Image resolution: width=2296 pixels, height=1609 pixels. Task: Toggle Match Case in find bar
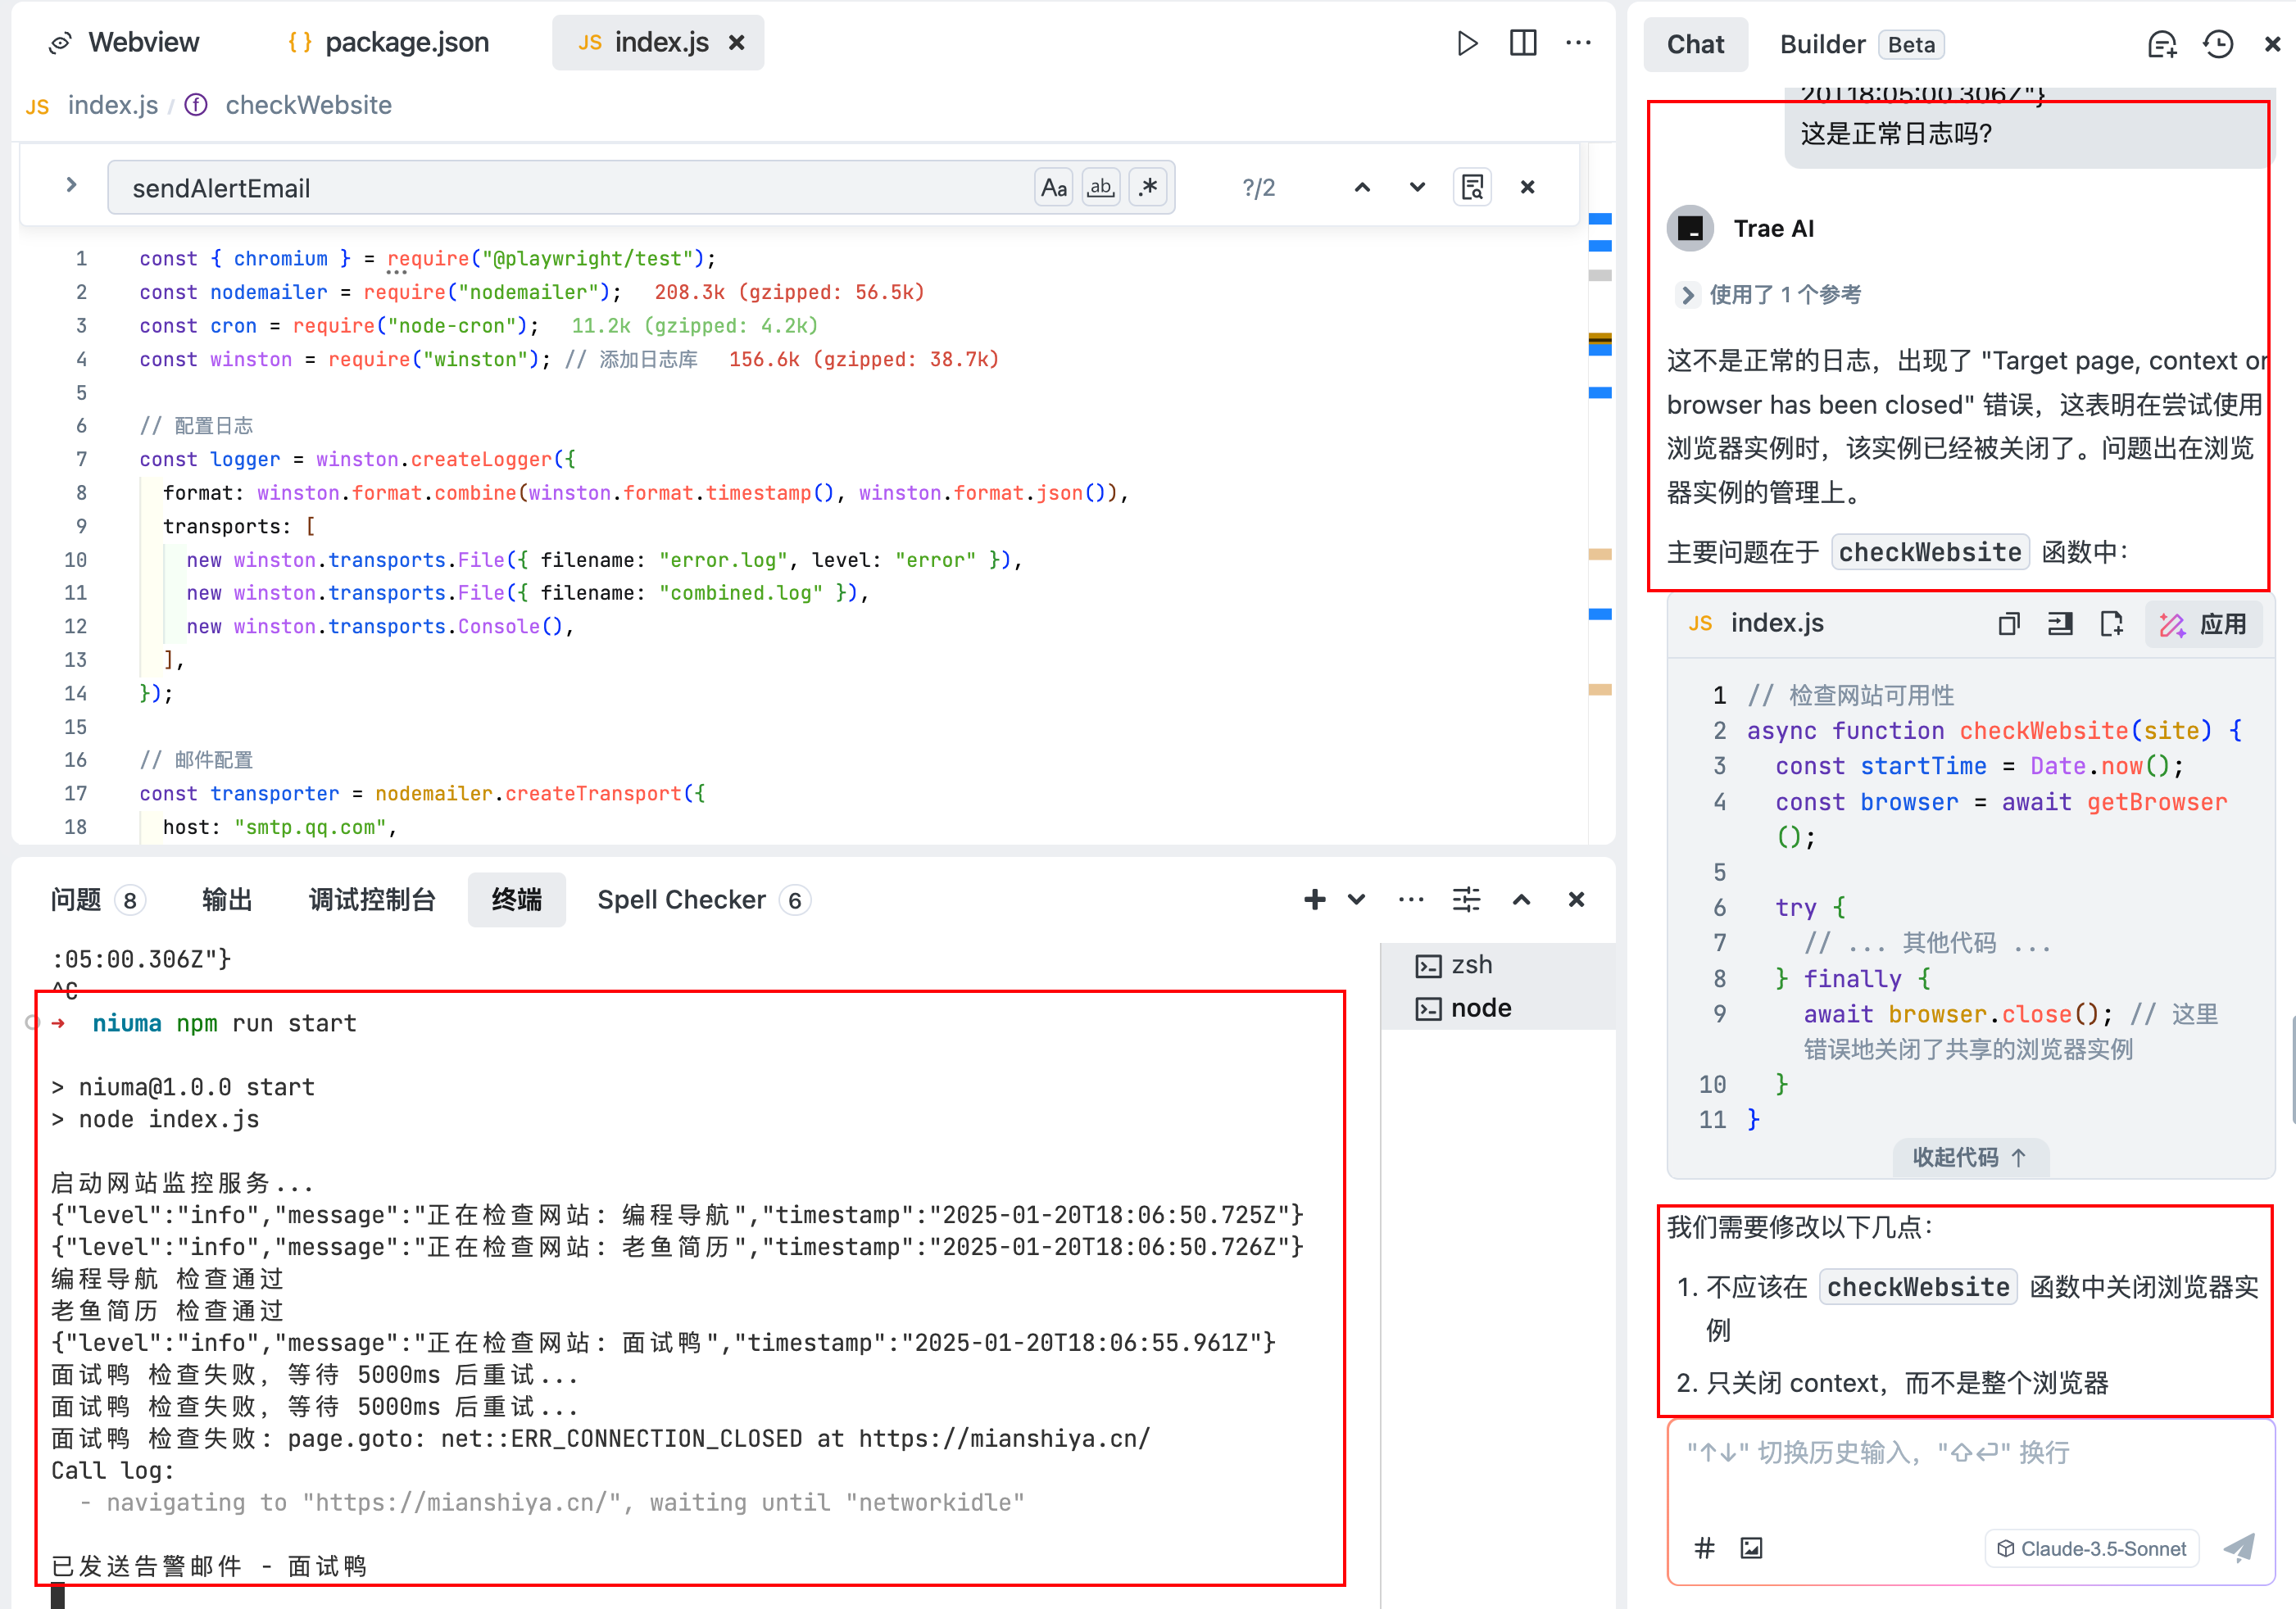[x=1053, y=187]
